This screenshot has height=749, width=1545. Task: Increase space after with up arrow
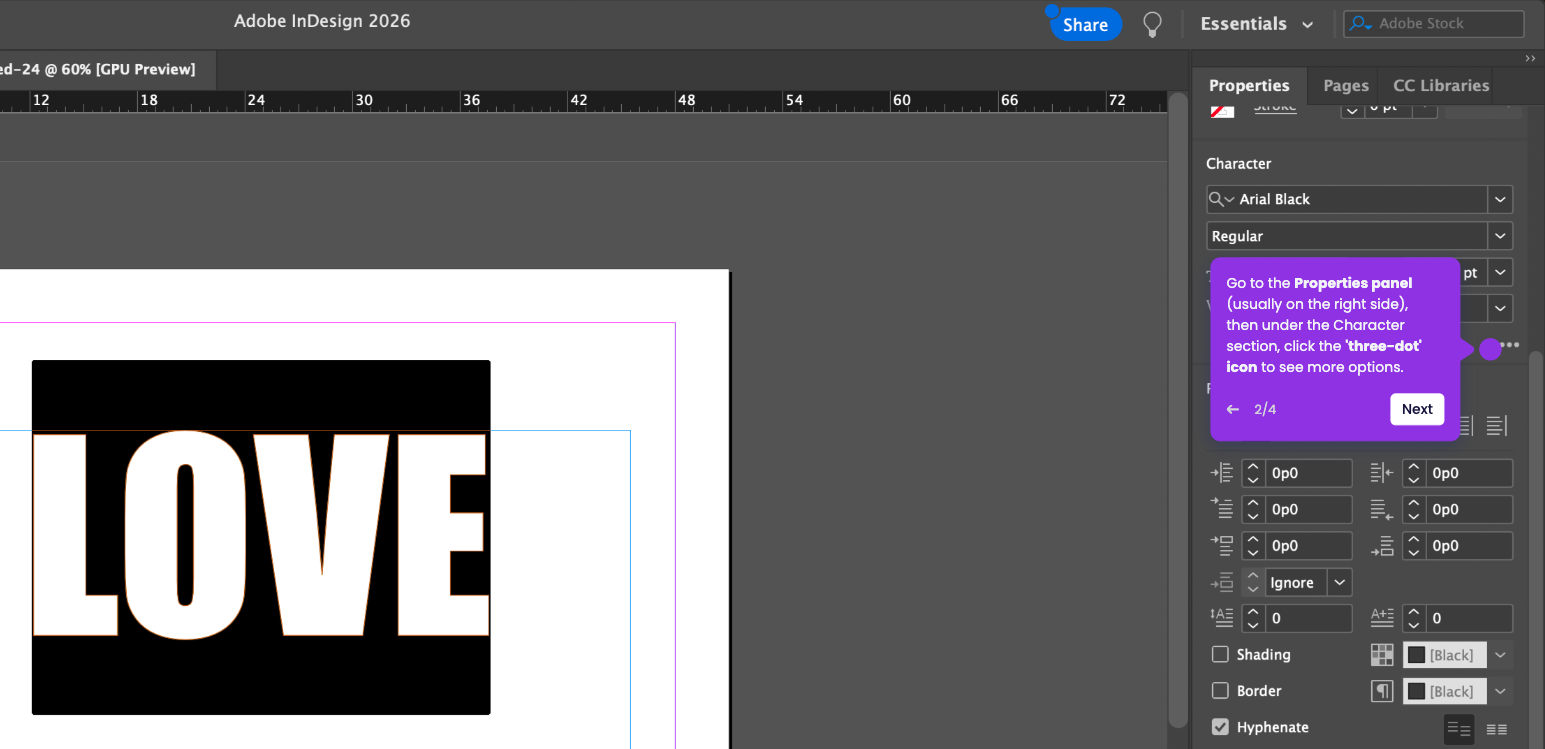(x=1413, y=539)
